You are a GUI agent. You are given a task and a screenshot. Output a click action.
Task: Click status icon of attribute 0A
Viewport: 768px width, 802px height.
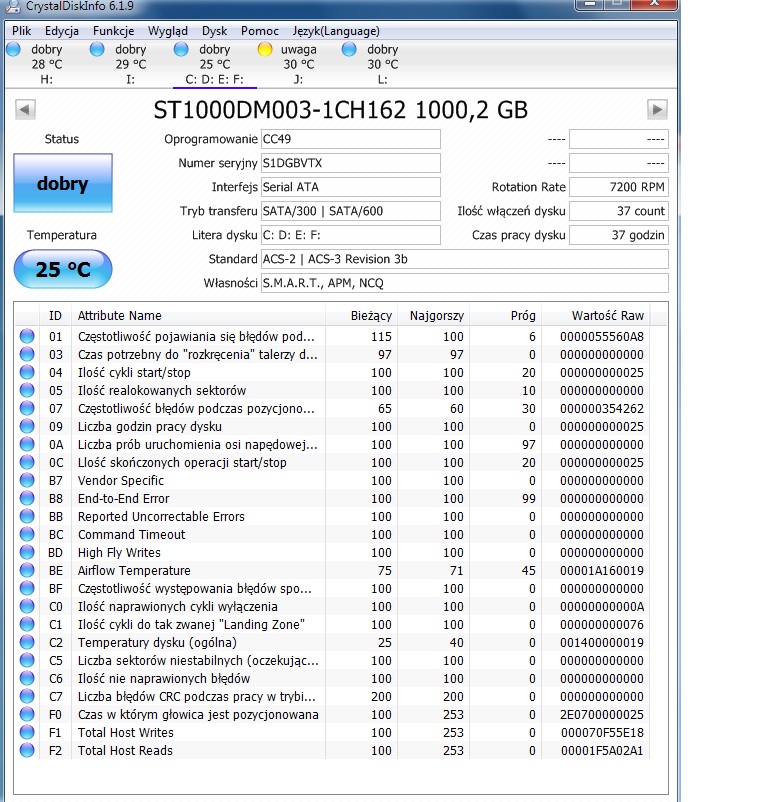[27, 444]
